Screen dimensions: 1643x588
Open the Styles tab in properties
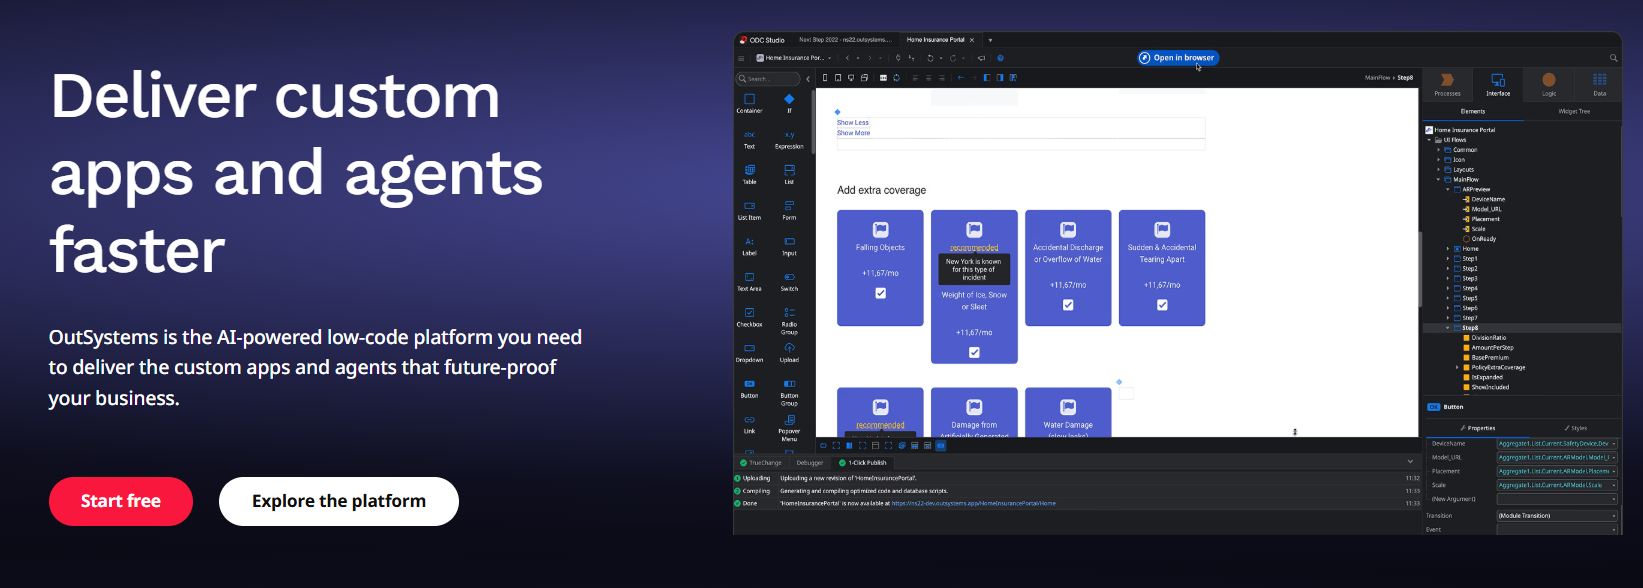(1574, 428)
